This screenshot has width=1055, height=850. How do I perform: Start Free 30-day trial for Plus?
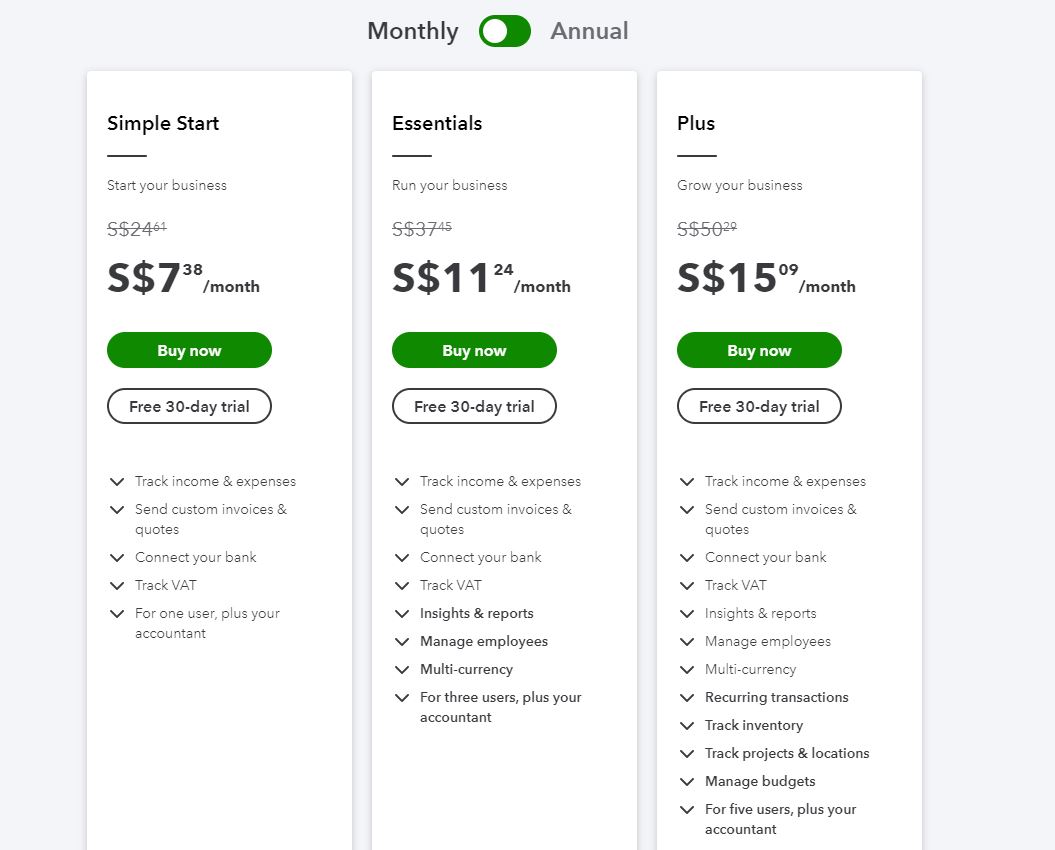point(759,406)
